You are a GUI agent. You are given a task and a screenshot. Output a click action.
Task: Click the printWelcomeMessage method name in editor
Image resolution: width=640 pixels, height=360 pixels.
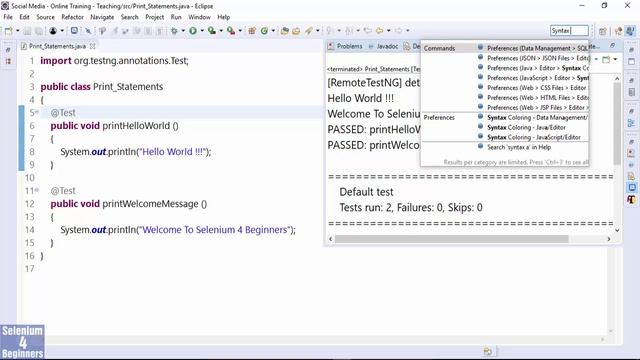click(x=150, y=204)
